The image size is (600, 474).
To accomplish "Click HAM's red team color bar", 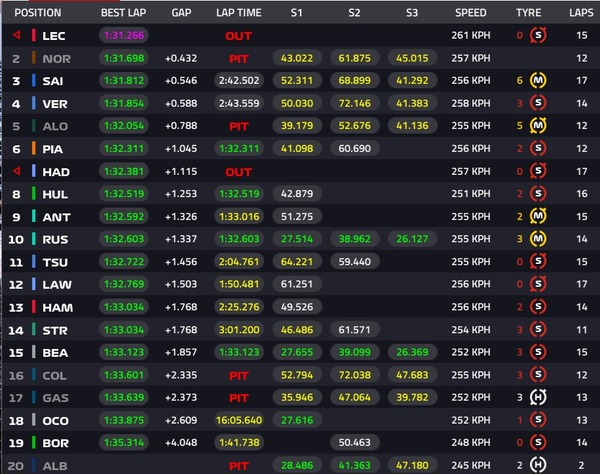I will (34, 307).
